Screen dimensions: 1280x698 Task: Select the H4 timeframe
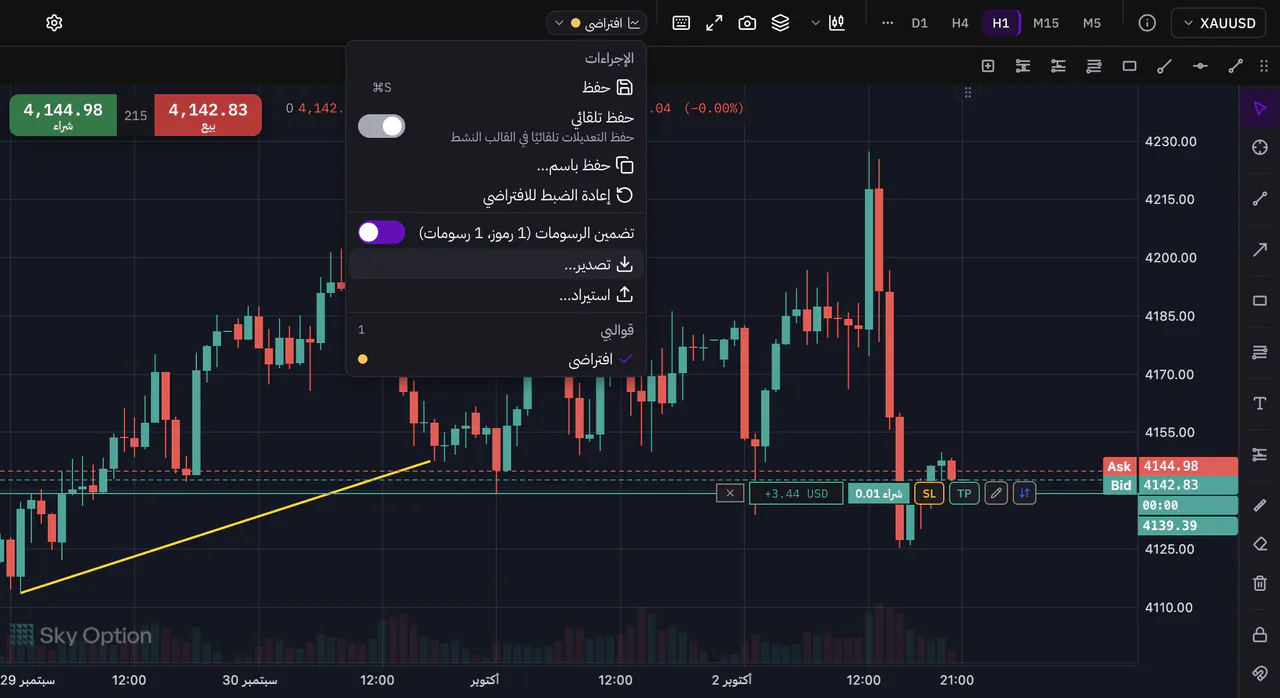(x=960, y=23)
